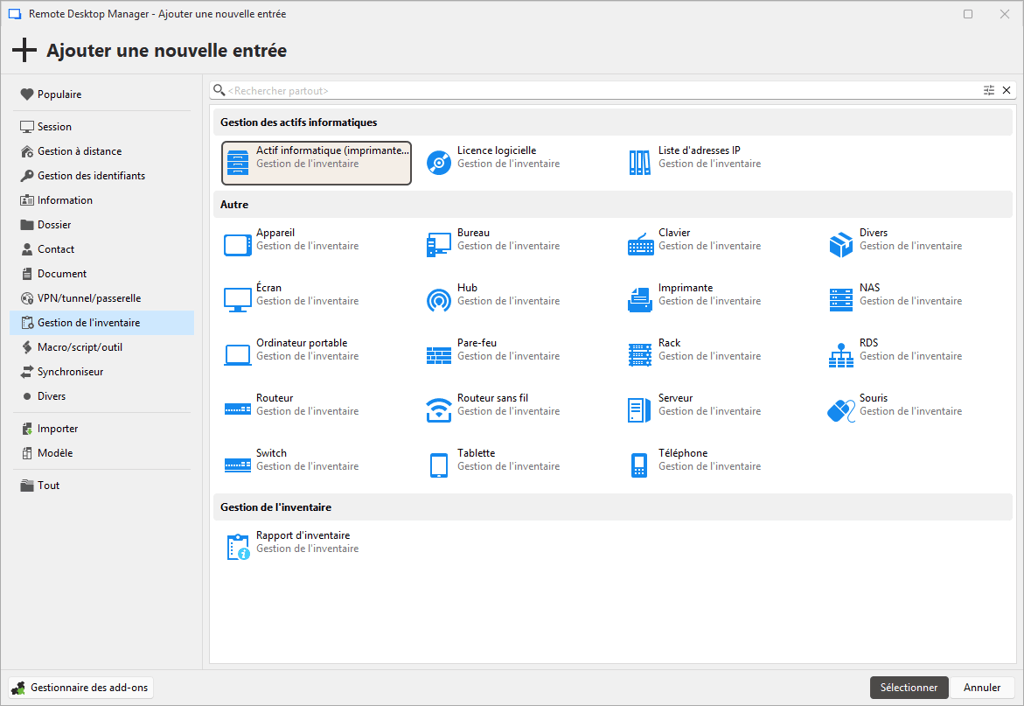1024x706 pixels.
Task: Pick the Clavier keyboard icon
Action: tap(639, 245)
